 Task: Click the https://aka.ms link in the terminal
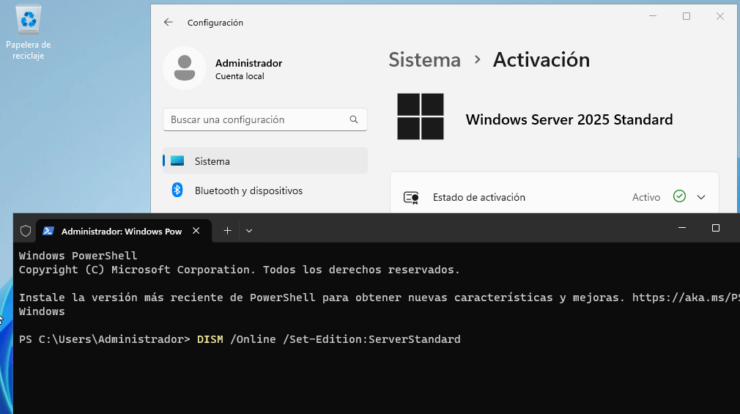(686, 298)
